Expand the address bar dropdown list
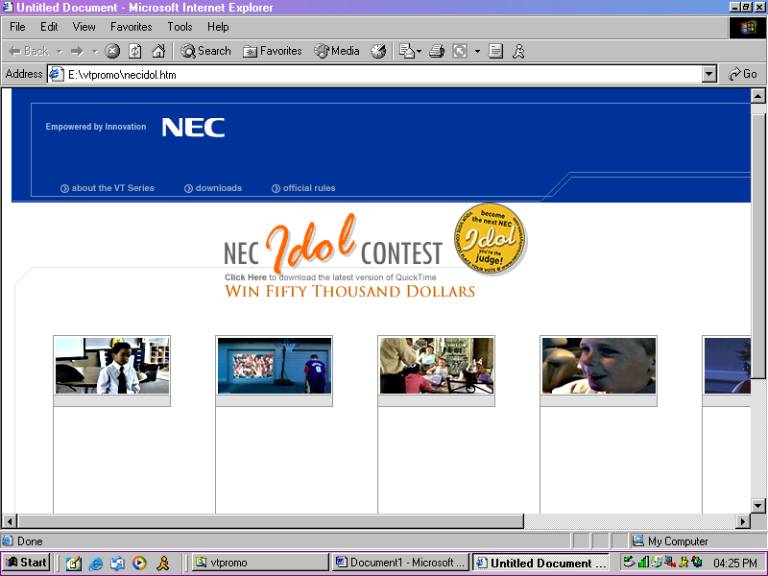The image size is (768, 576). tap(709, 74)
